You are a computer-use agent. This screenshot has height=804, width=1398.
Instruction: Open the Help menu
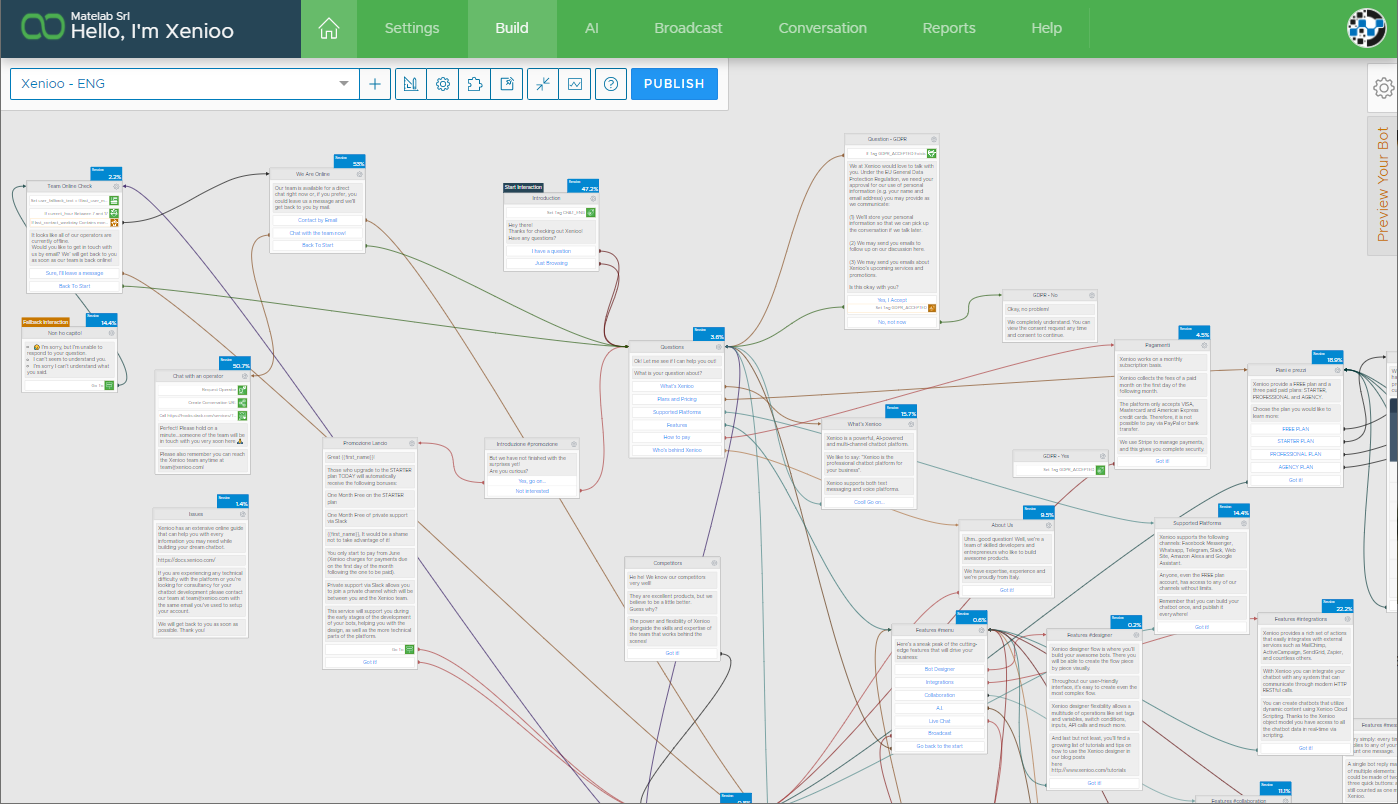coord(1046,28)
